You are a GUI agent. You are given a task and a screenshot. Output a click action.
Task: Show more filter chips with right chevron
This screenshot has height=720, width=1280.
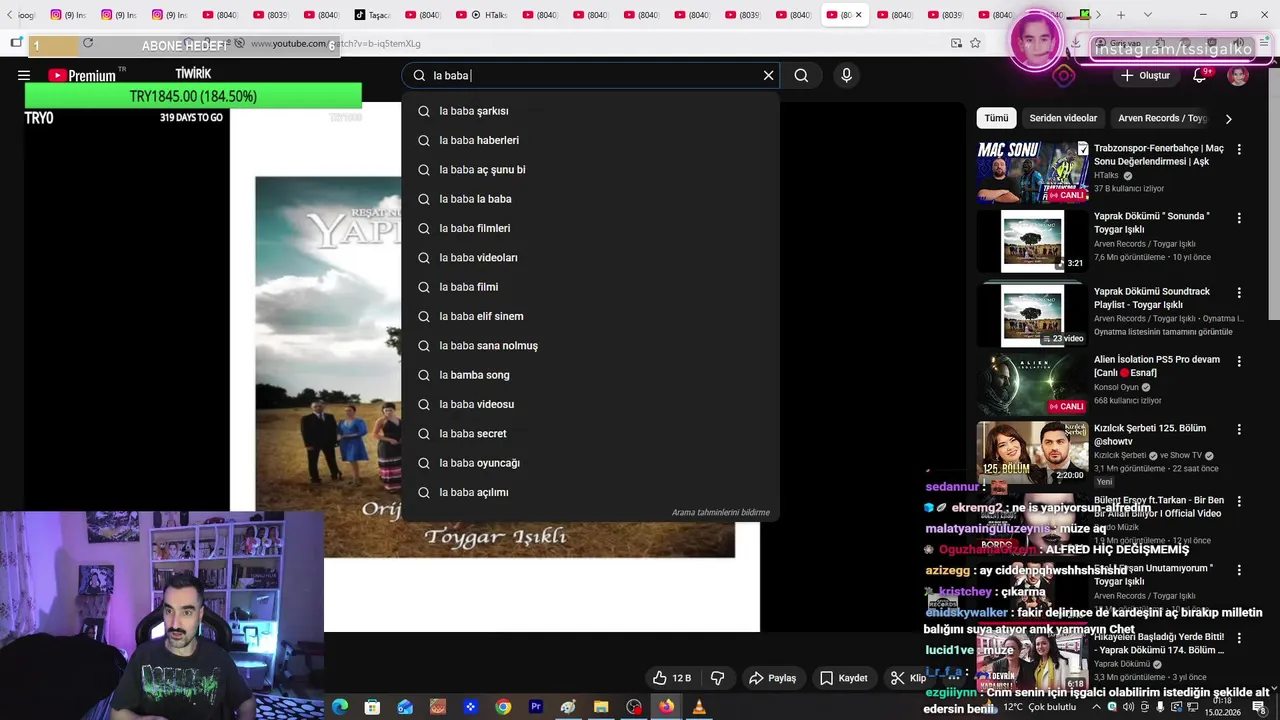[x=1228, y=118]
